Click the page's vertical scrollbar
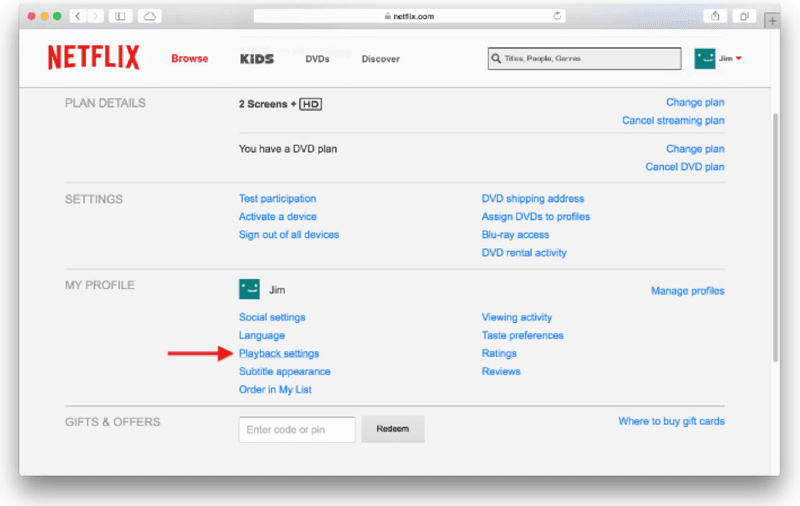Image resolution: width=800 pixels, height=506 pixels. click(776, 237)
